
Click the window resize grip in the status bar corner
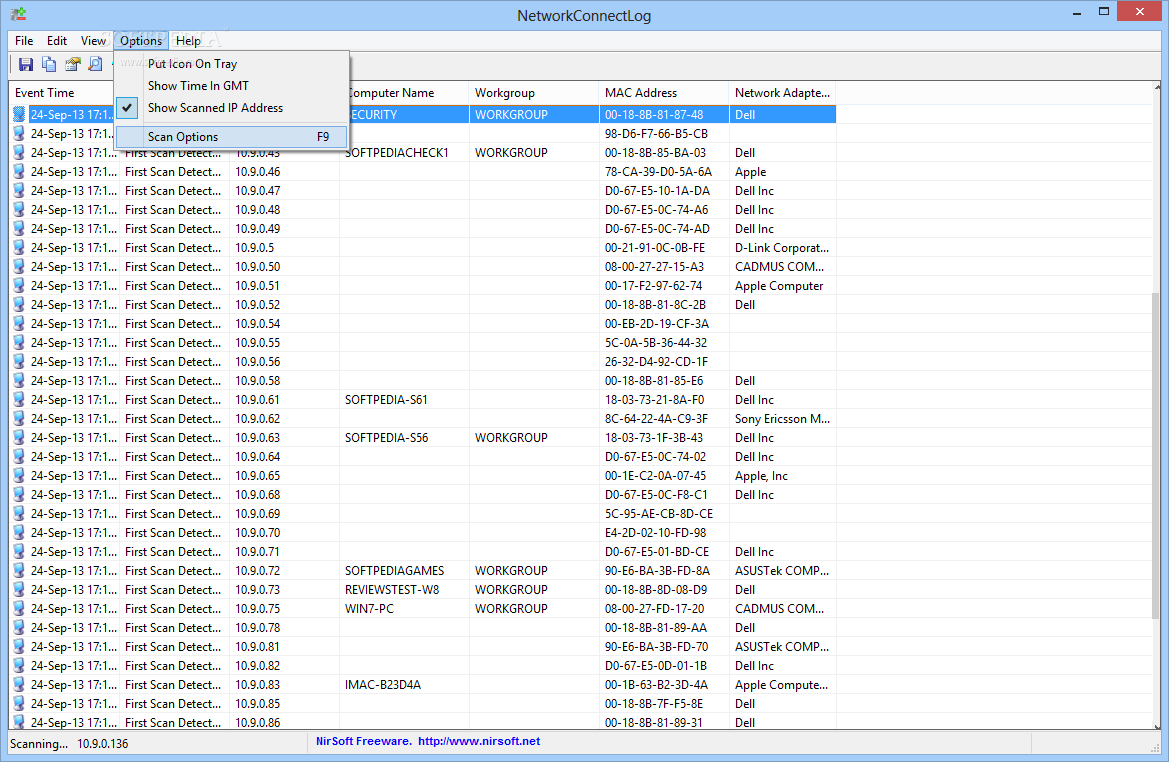(1155, 747)
